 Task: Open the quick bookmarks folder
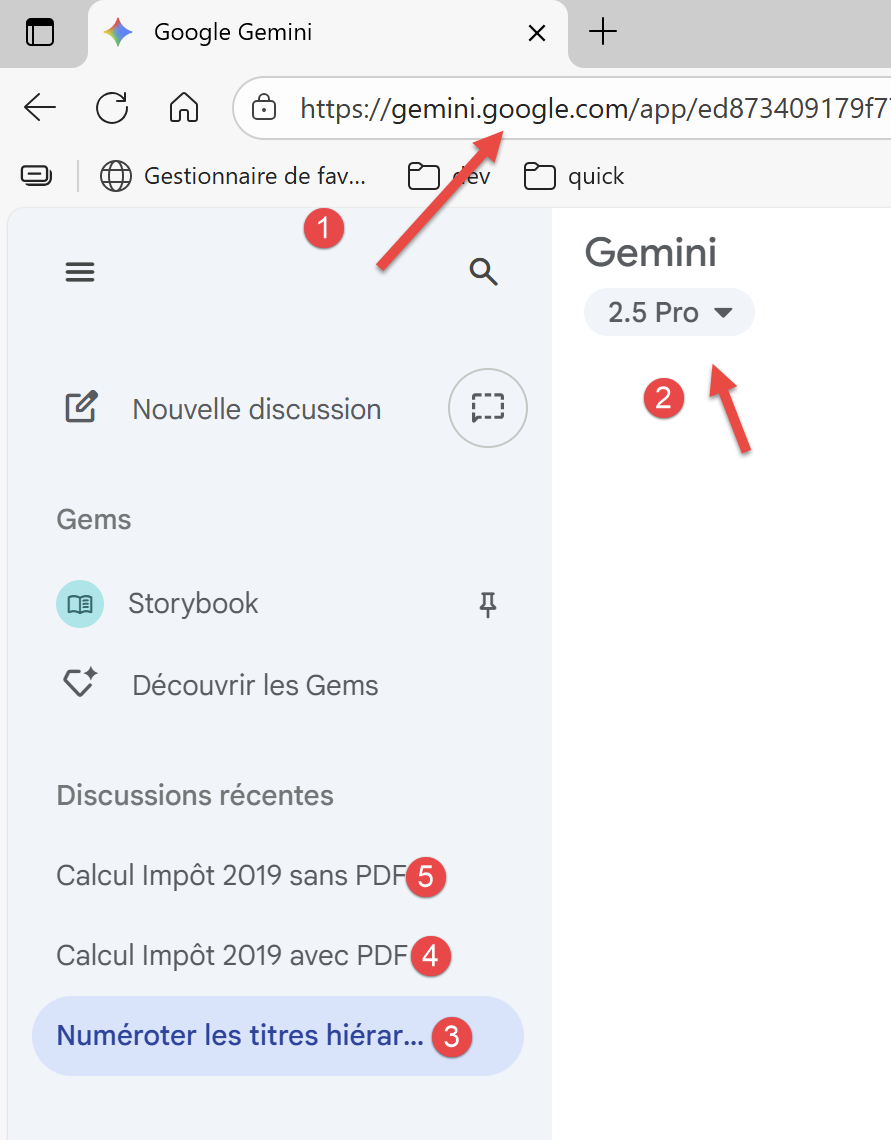click(x=574, y=177)
